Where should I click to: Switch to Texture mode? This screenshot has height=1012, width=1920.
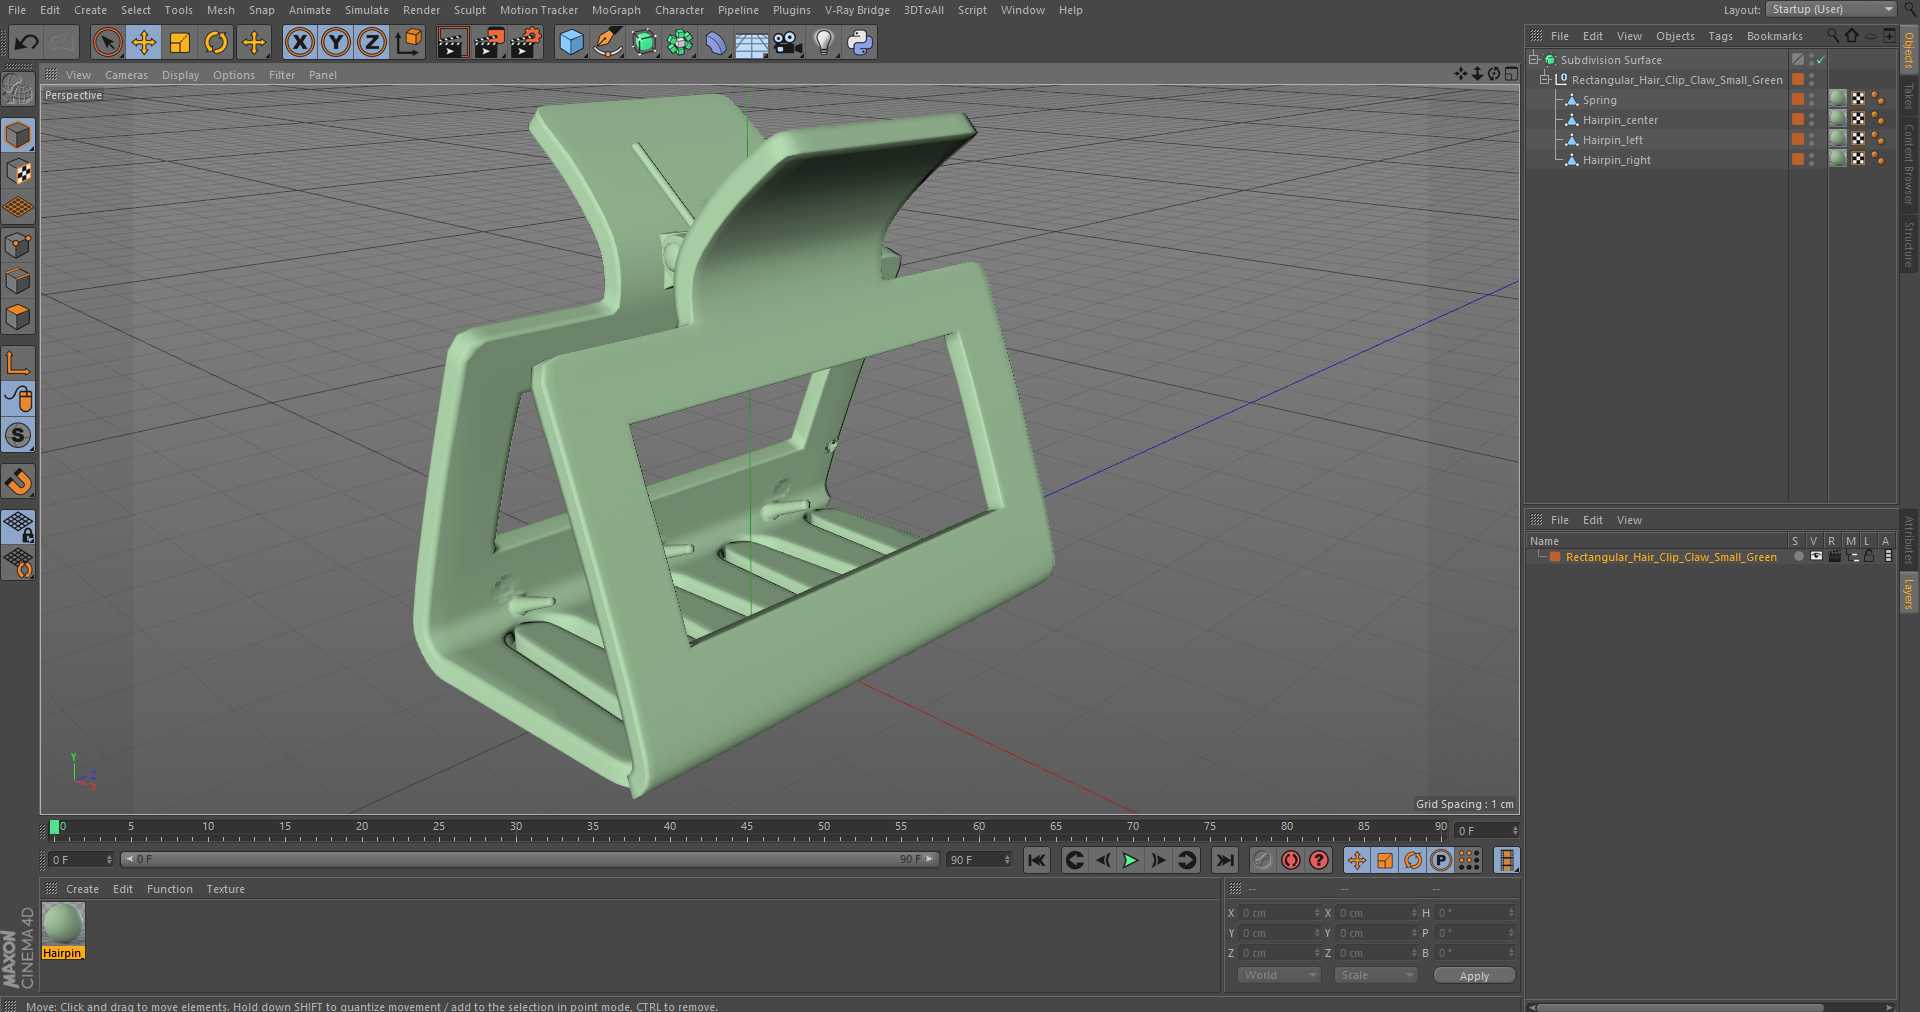pyautogui.click(x=18, y=171)
